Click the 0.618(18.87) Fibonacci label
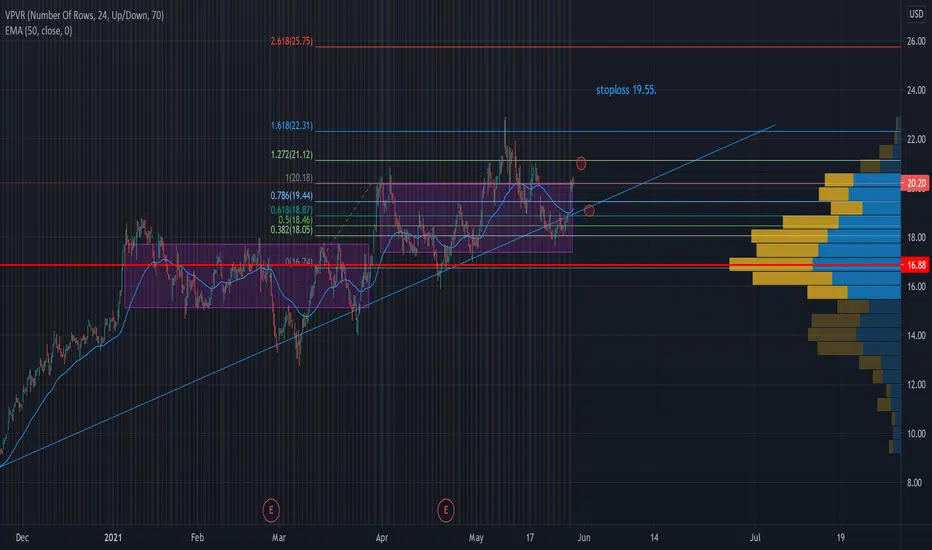The image size is (932, 550). click(x=291, y=210)
